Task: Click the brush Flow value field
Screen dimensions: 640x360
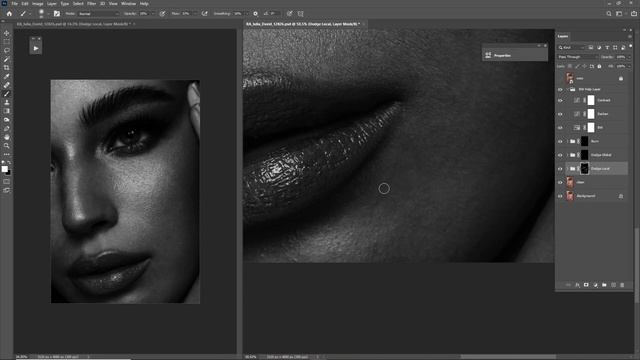Action: tap(186, 13)
